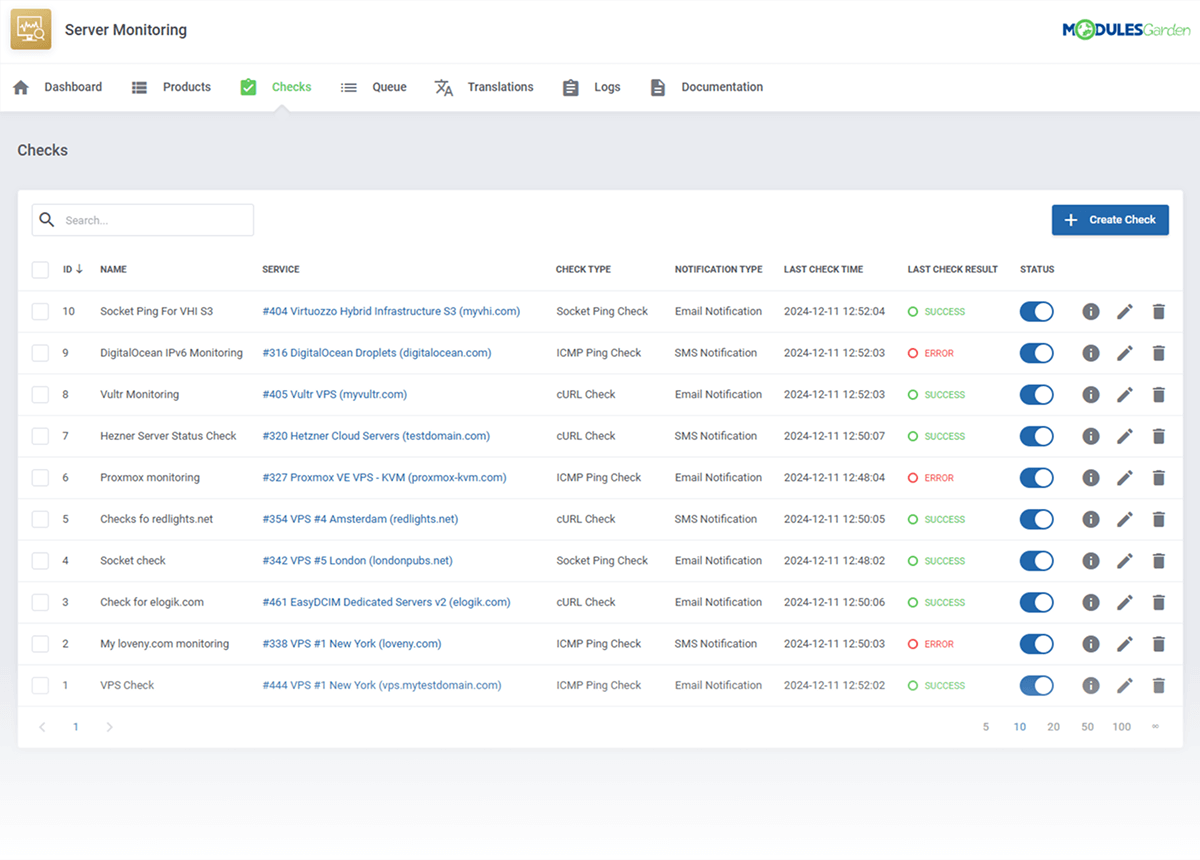
Task: Delete the Vultr Monitoring check
Action: [1159, 395]
